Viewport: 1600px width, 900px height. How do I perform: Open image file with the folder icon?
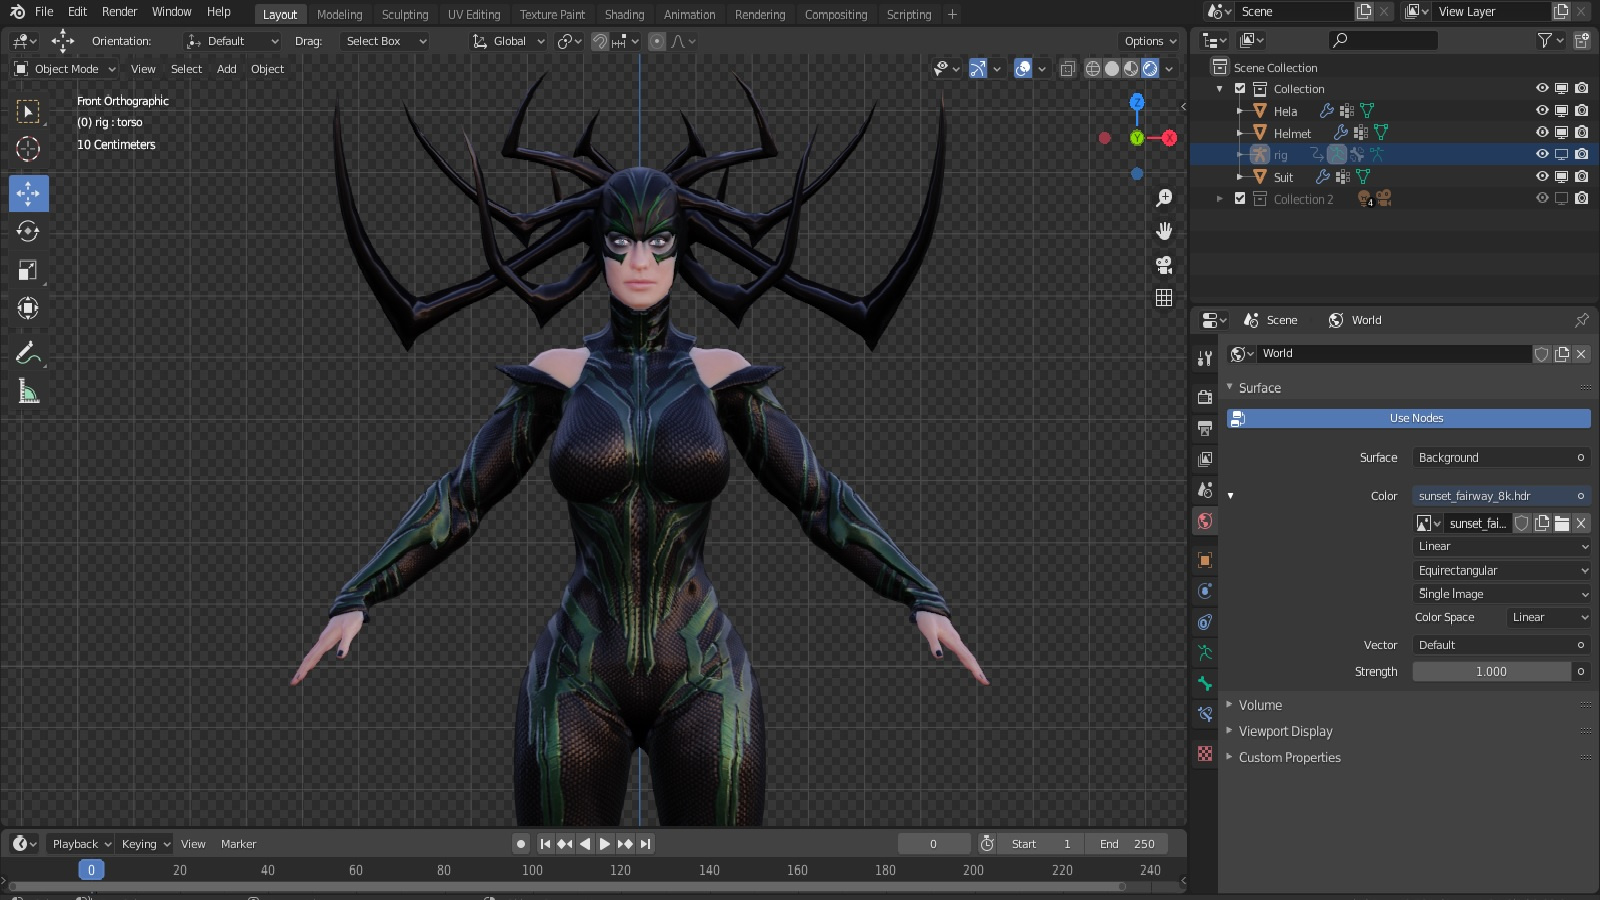click(x=1562, y=523)
